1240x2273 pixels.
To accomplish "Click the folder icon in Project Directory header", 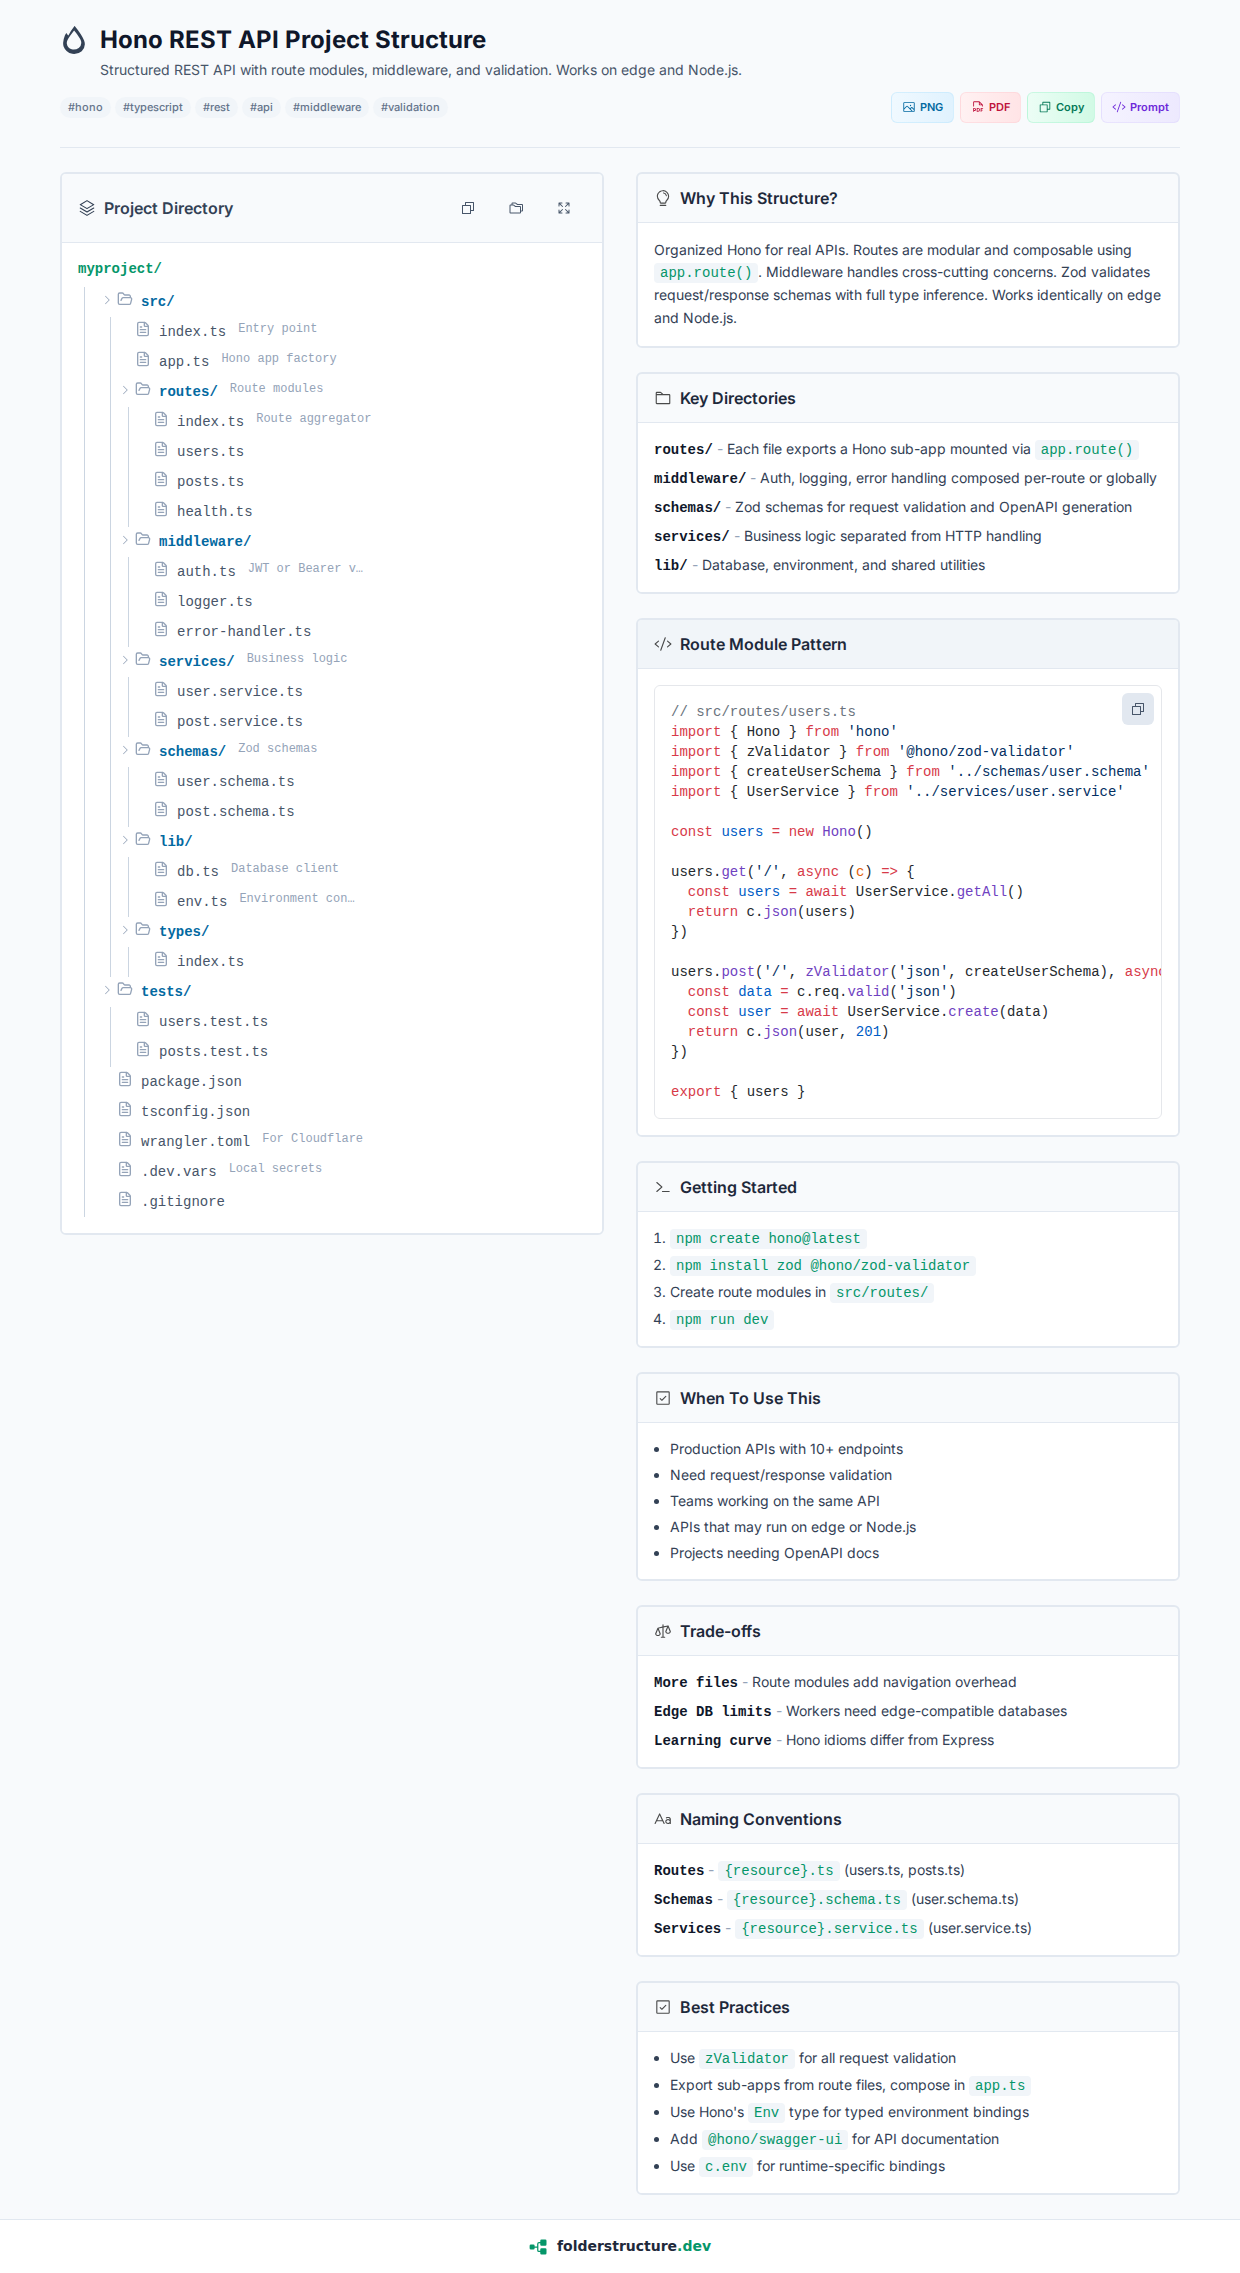I will coord(516,208).
